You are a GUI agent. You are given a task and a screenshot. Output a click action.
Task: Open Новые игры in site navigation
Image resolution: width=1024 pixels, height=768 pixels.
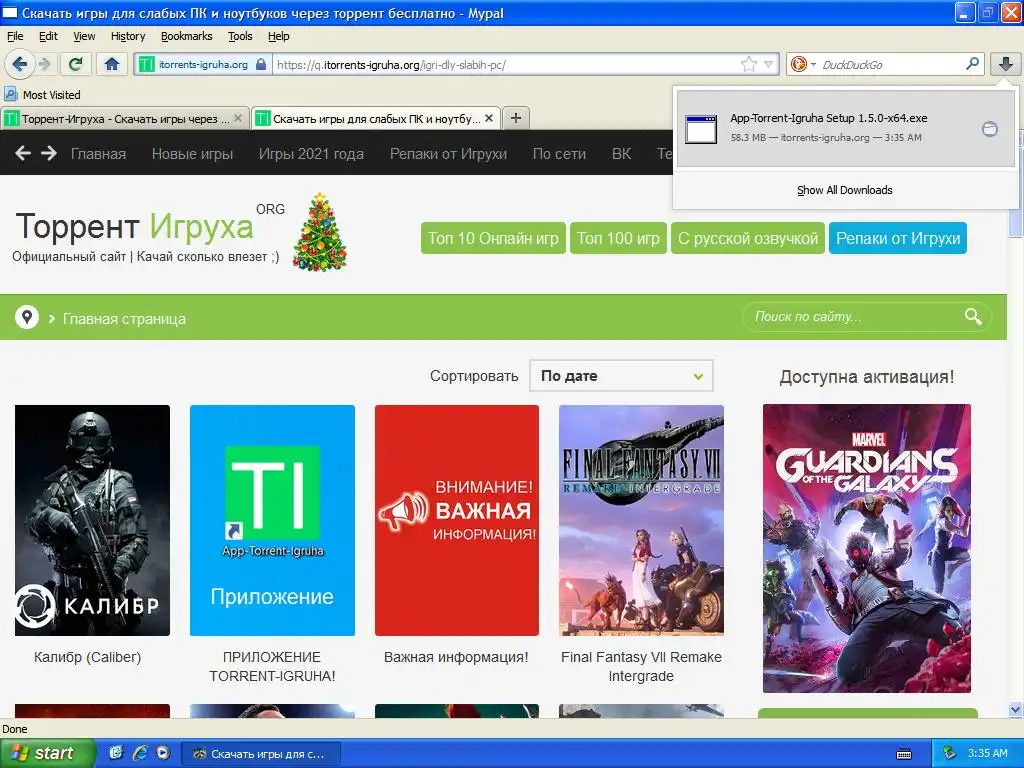click(193, 153)
